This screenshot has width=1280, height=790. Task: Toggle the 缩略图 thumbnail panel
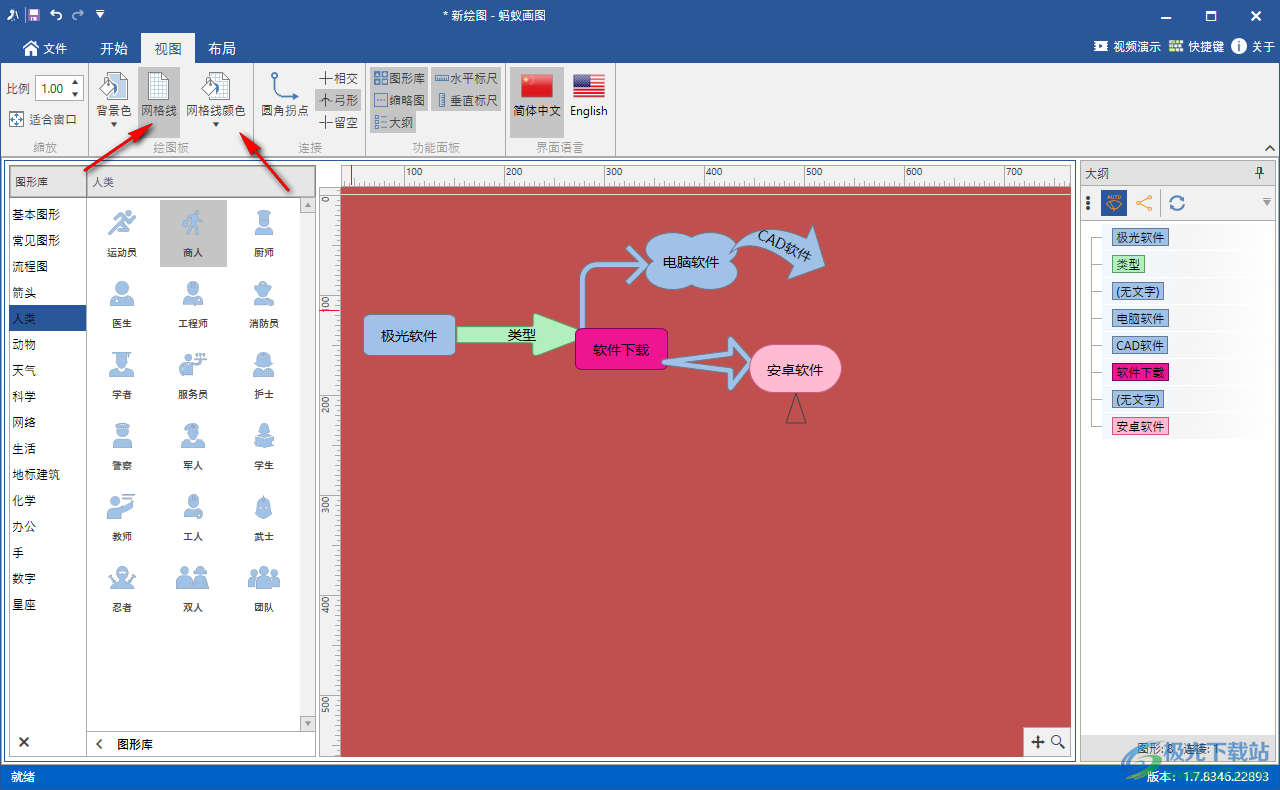pyautogui.click(x=399, y=100)
